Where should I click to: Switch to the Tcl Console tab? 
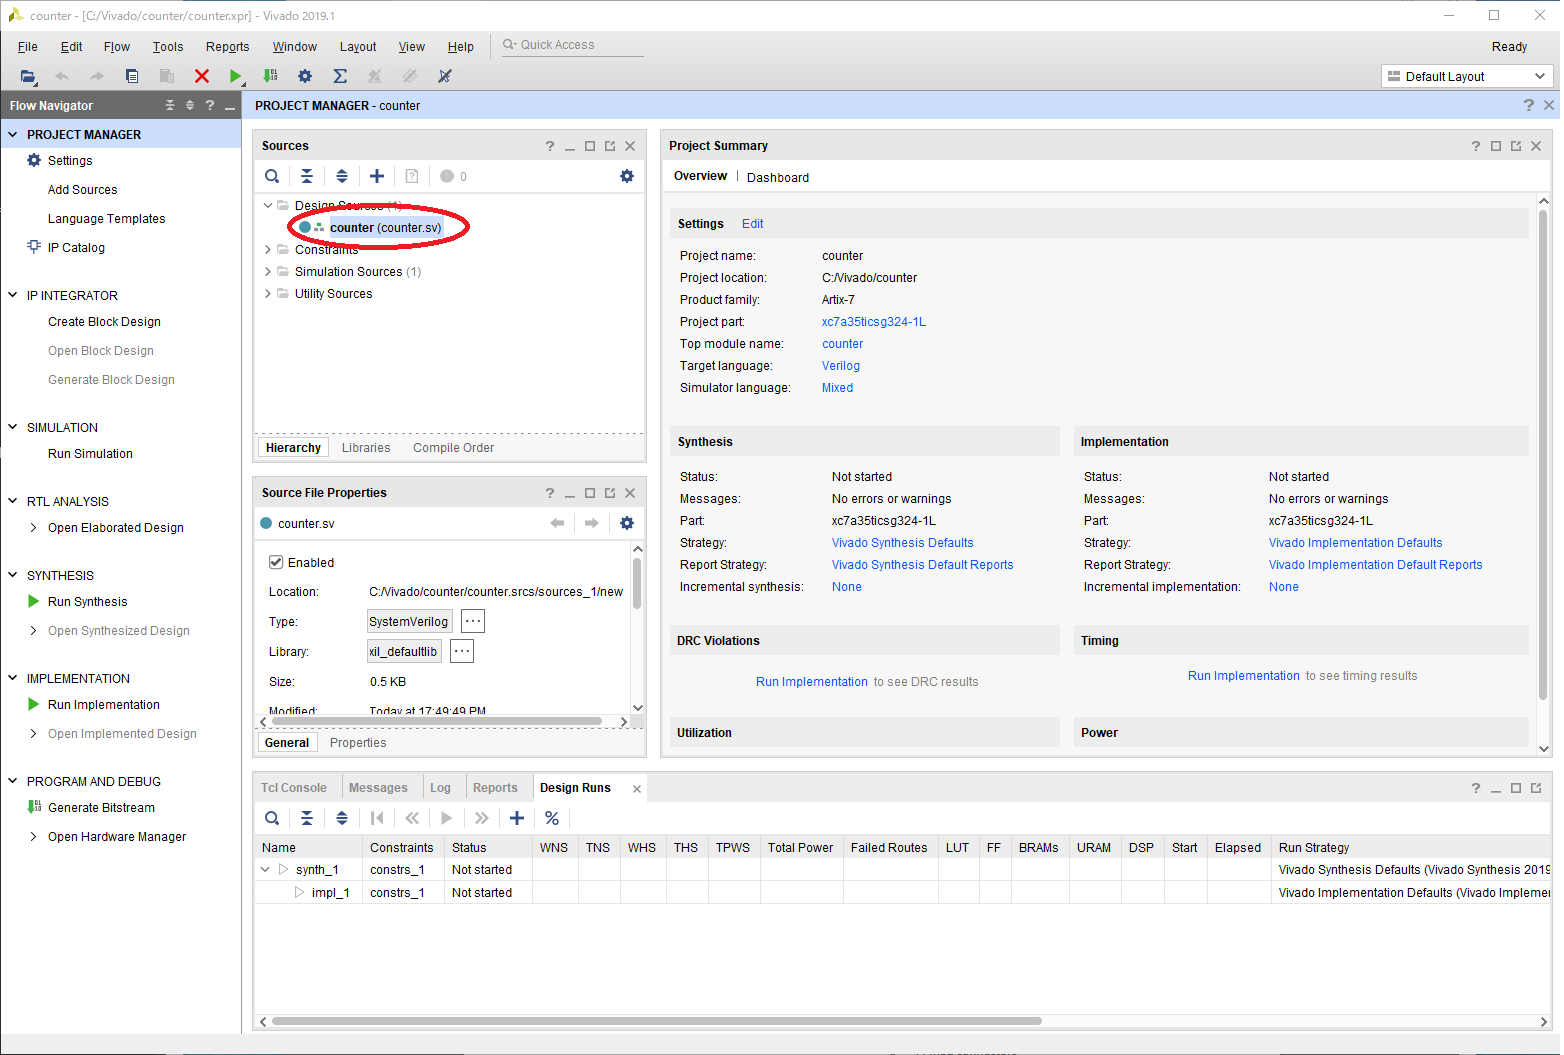294,788
